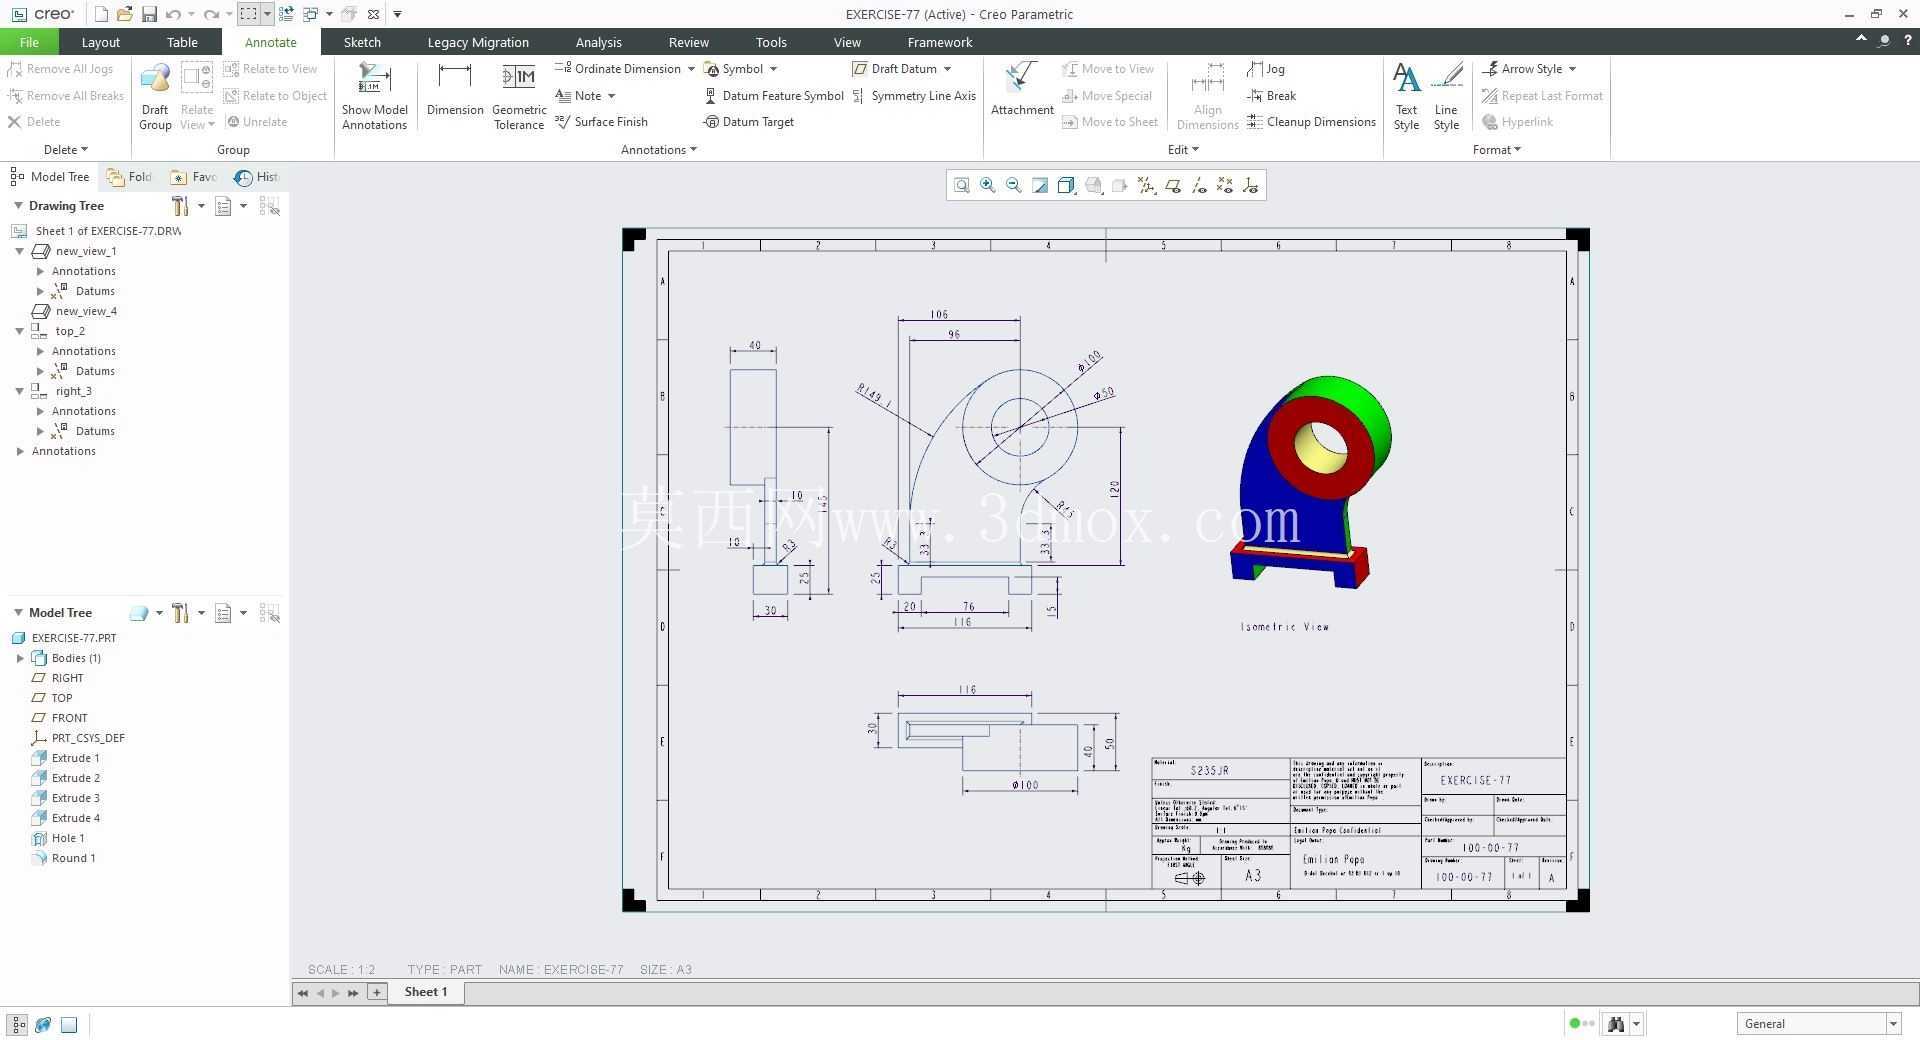Click Cleanup Dimensions
This screenshot has height=1040, width=1920.
[1311, 122]
